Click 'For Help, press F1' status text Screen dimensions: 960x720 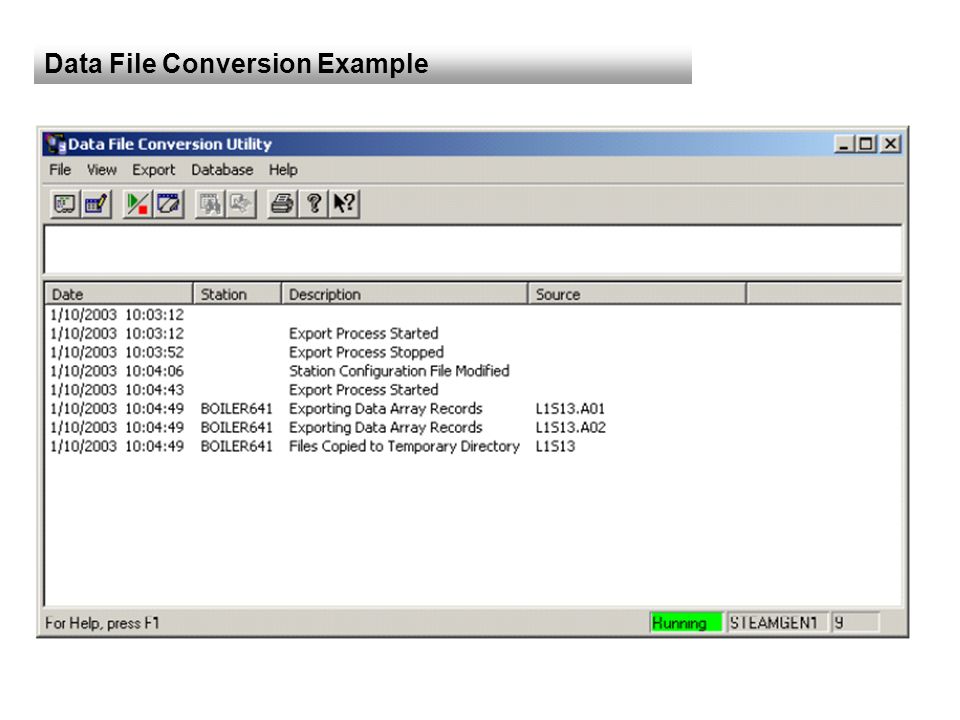pos(102,623)
